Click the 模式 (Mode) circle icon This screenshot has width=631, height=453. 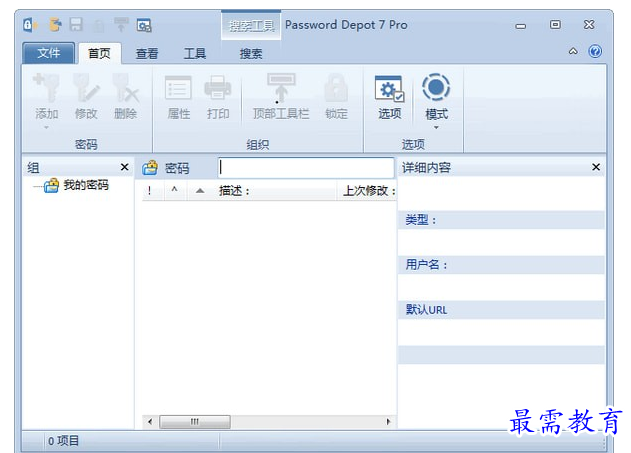436,87
